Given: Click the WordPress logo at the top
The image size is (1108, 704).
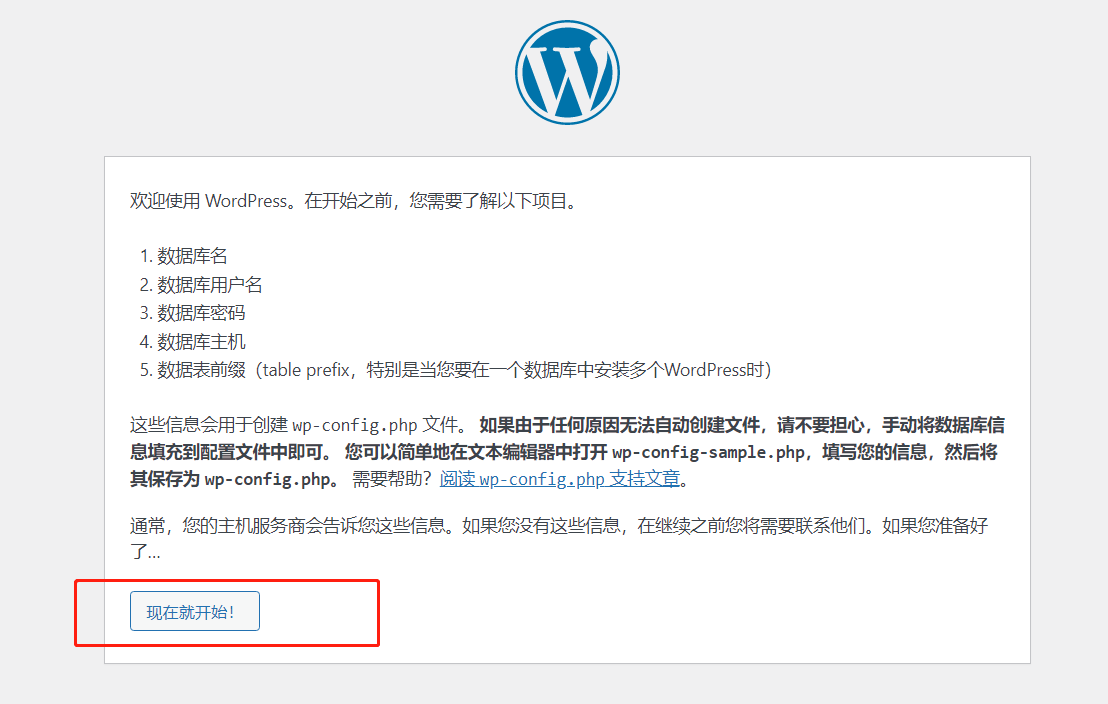Looking at the screenshot, I should click(x=567, y=73).
